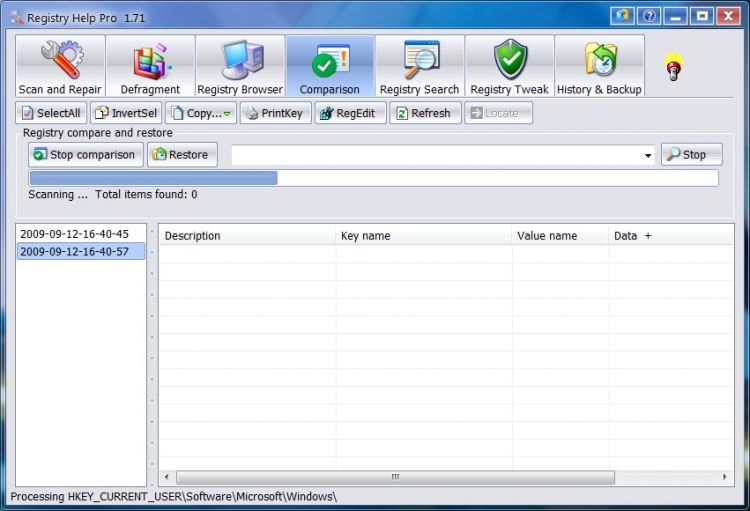Open the Registry Browser

[240, 66]
